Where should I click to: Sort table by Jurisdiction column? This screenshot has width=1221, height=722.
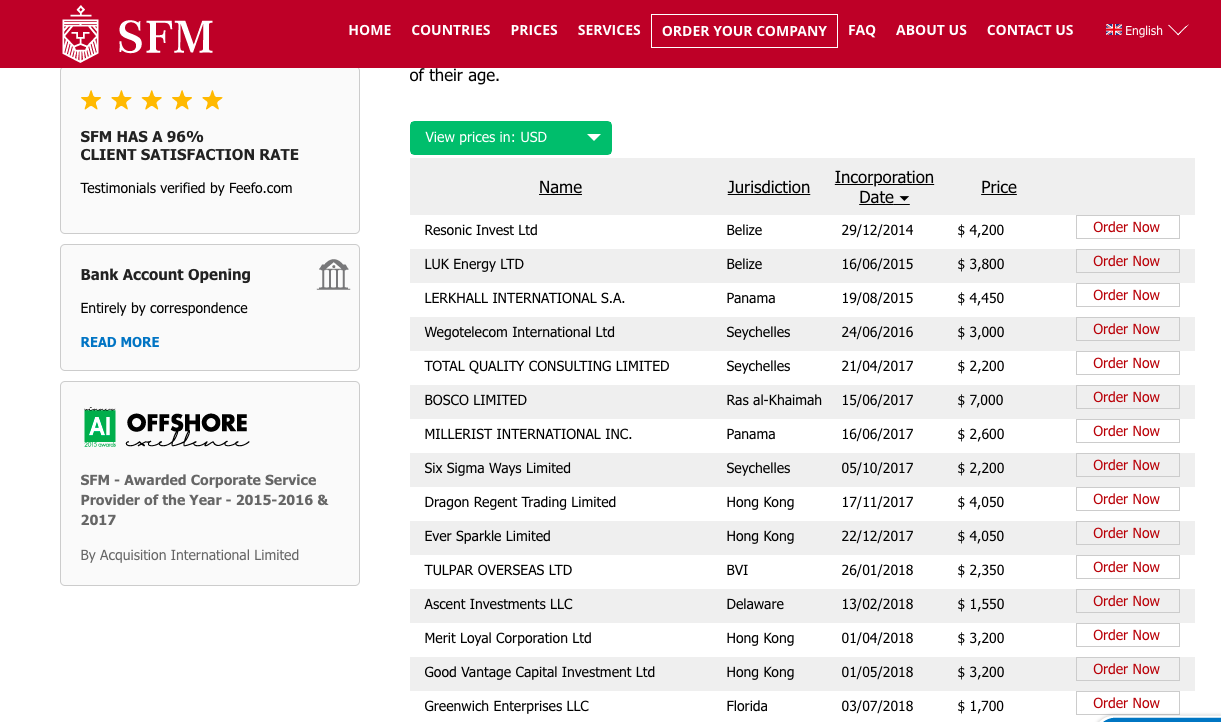(769, 187)
